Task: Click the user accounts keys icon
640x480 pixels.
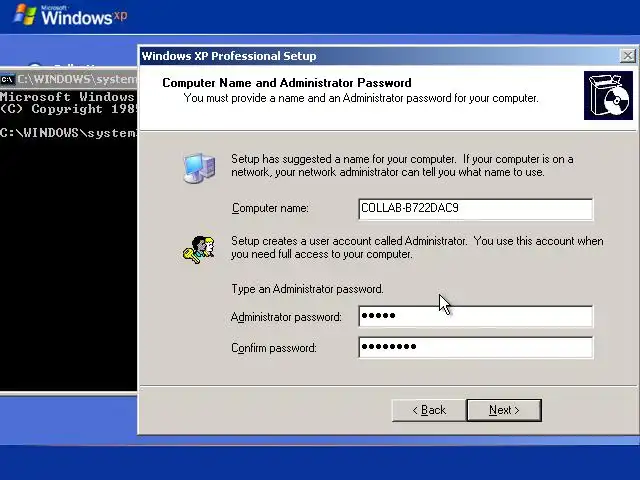Action: pyautogui.click(x=199, y=249)
